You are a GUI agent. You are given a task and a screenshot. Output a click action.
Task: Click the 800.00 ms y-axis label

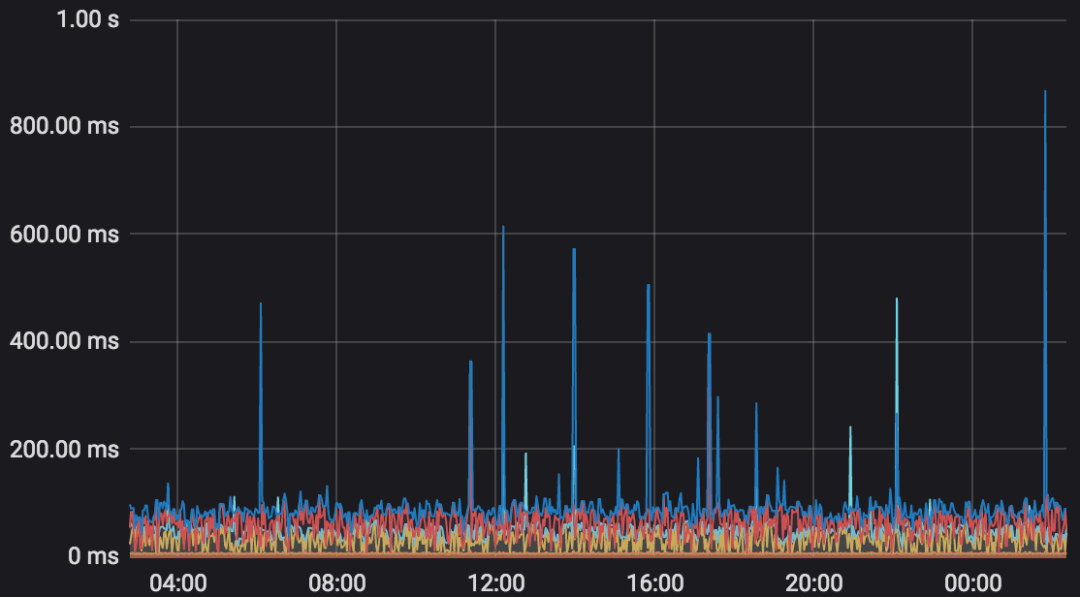64,127
